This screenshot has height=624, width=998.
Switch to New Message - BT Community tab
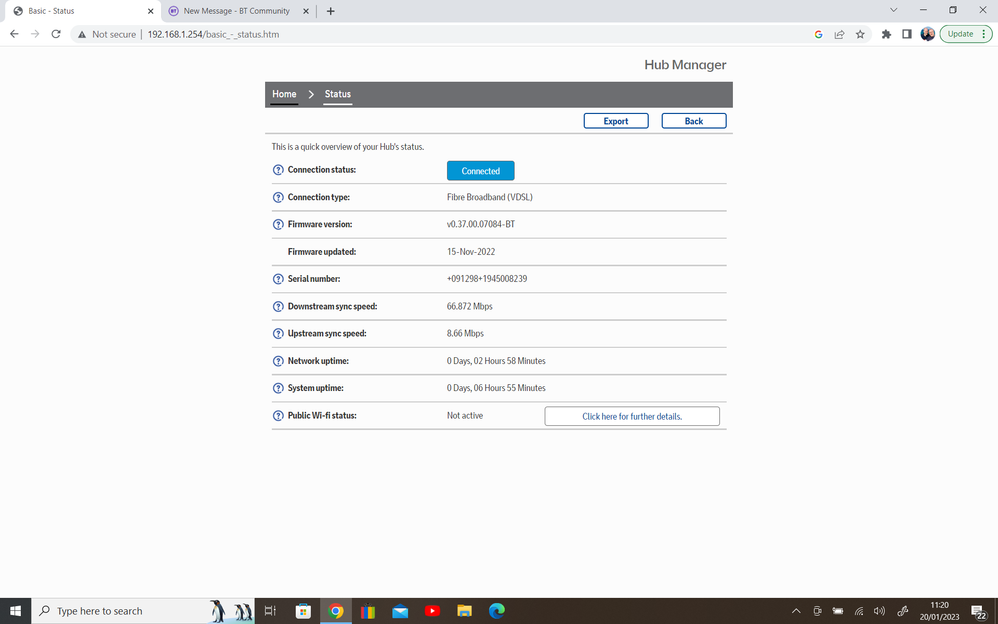236,11
